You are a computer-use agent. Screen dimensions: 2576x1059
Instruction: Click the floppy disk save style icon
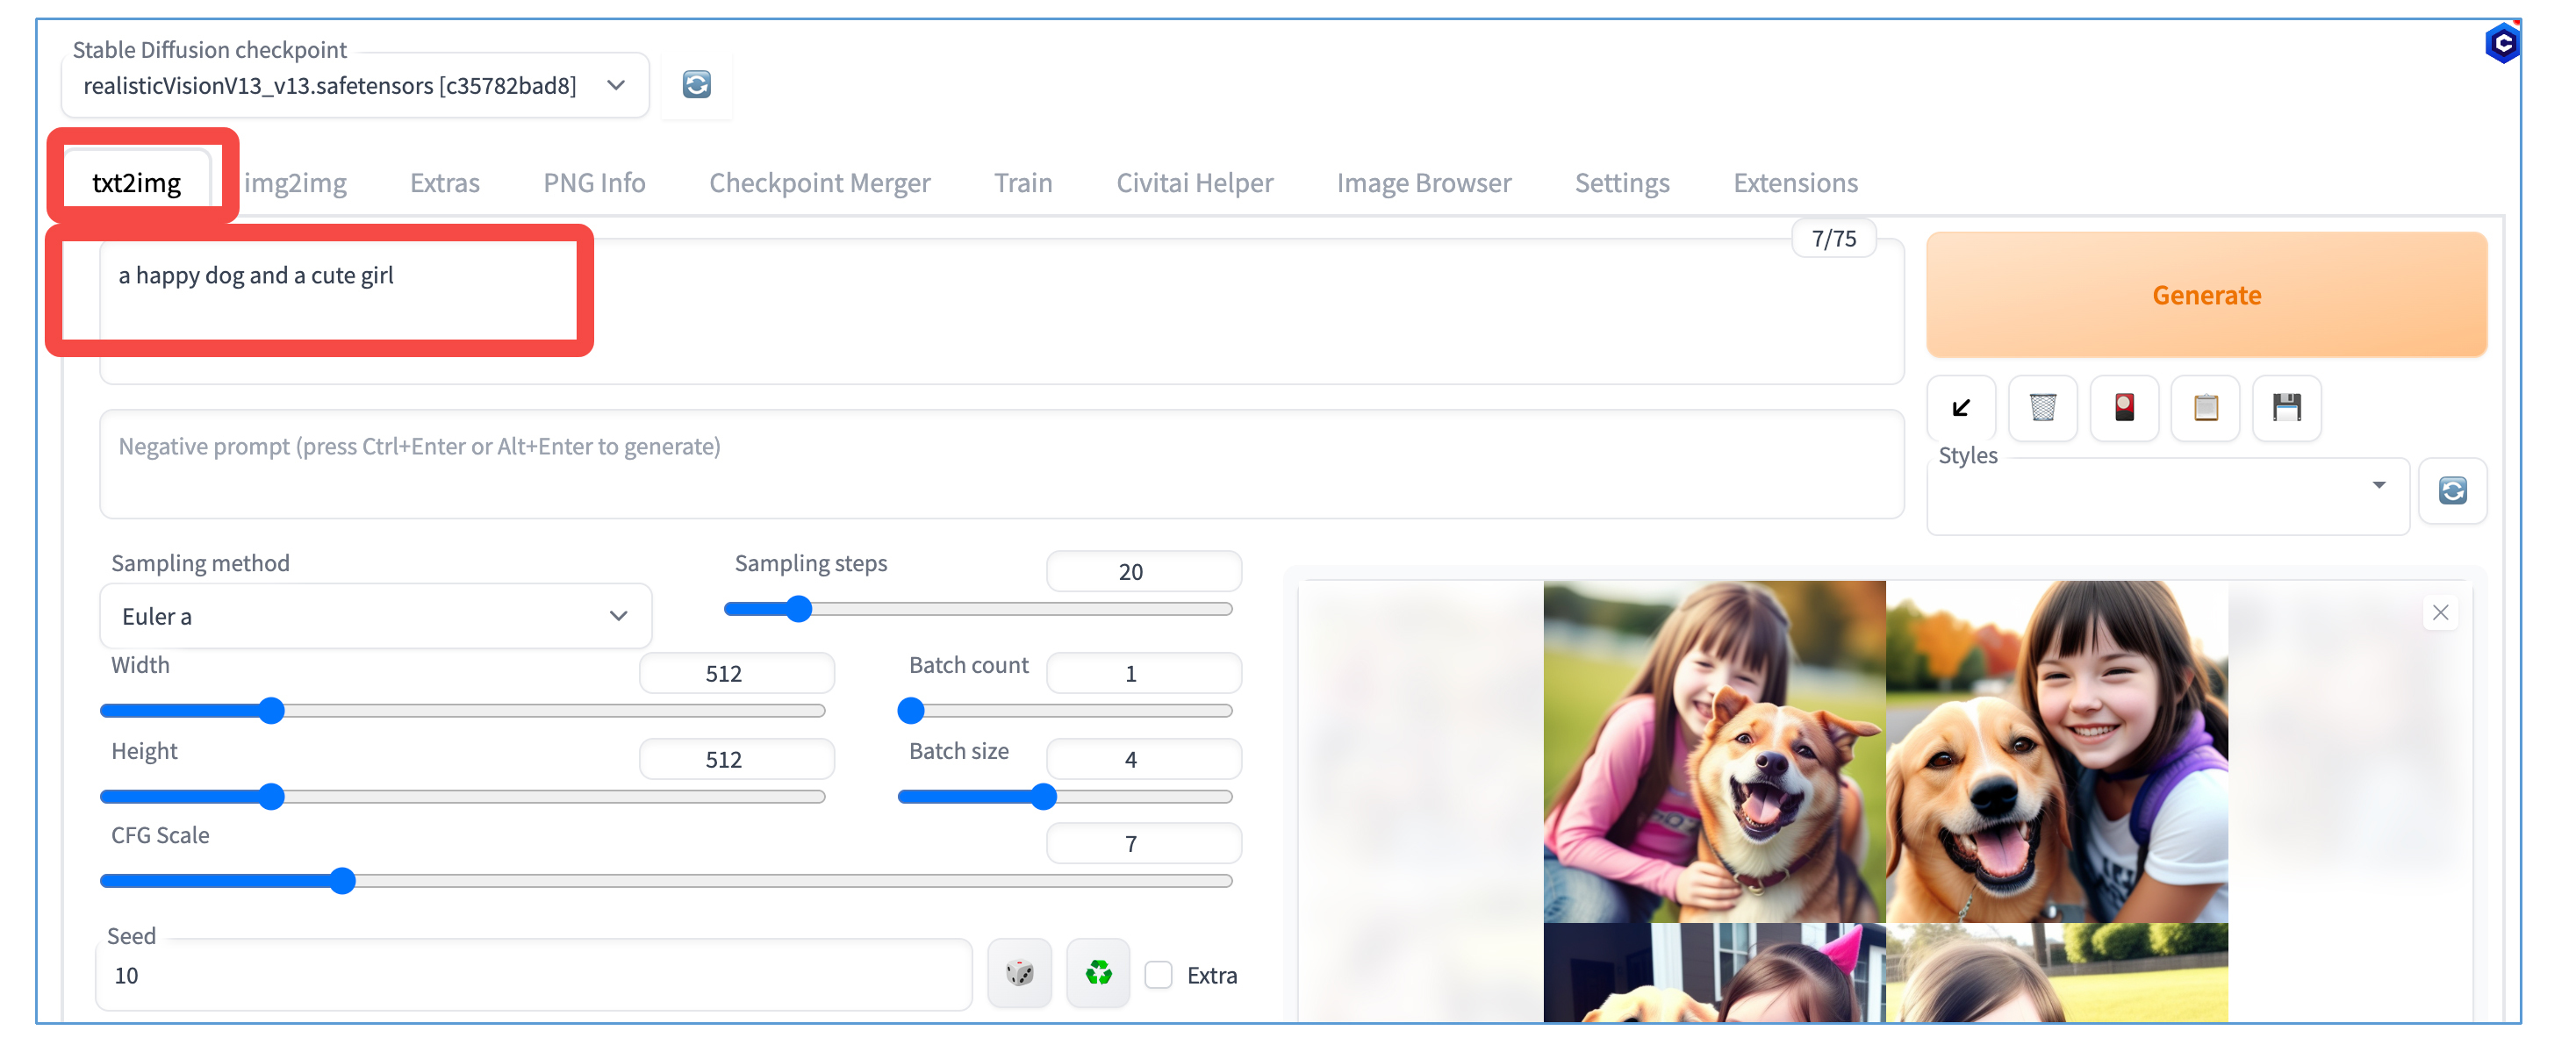(x=2286, y=407)
